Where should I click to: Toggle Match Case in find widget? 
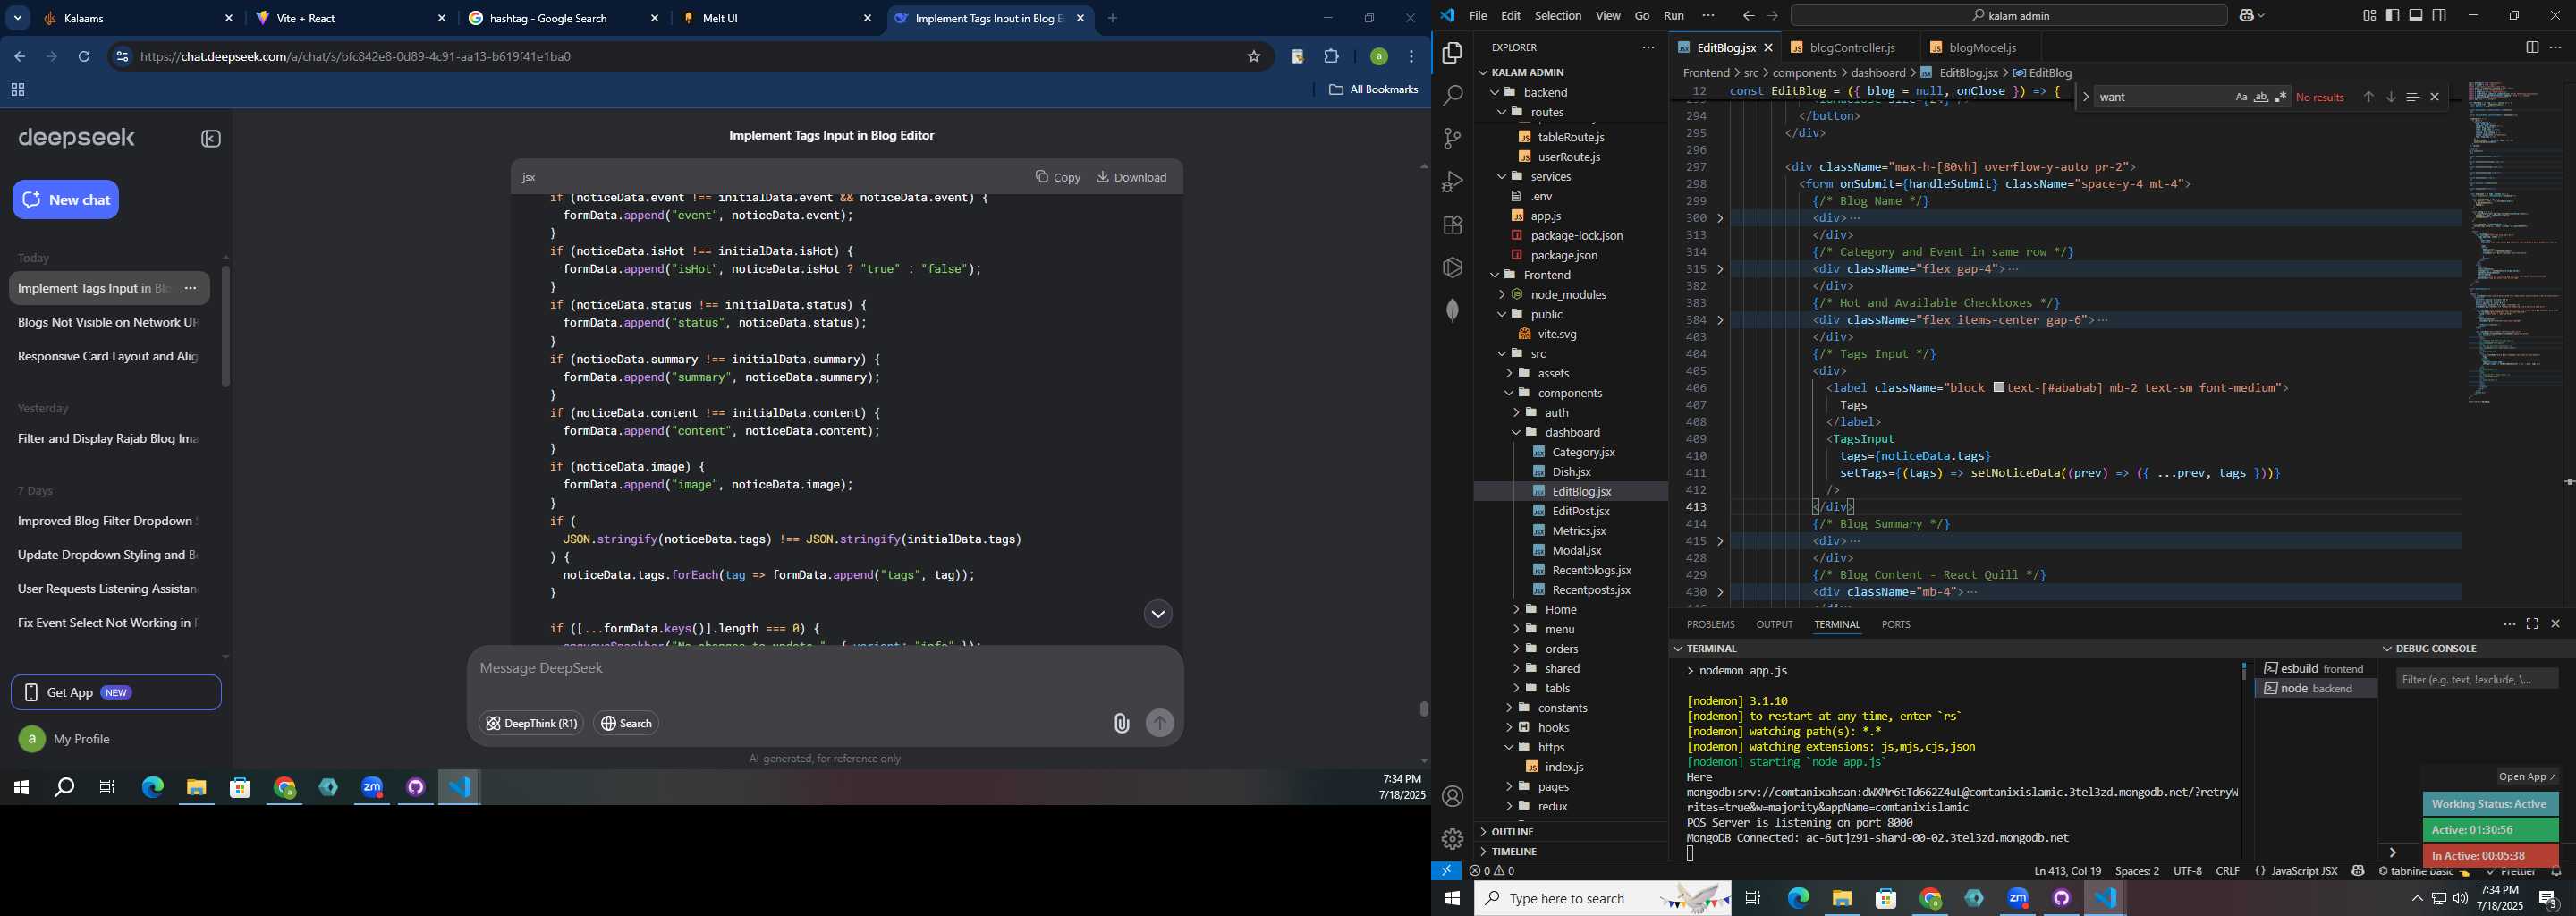2241,97
